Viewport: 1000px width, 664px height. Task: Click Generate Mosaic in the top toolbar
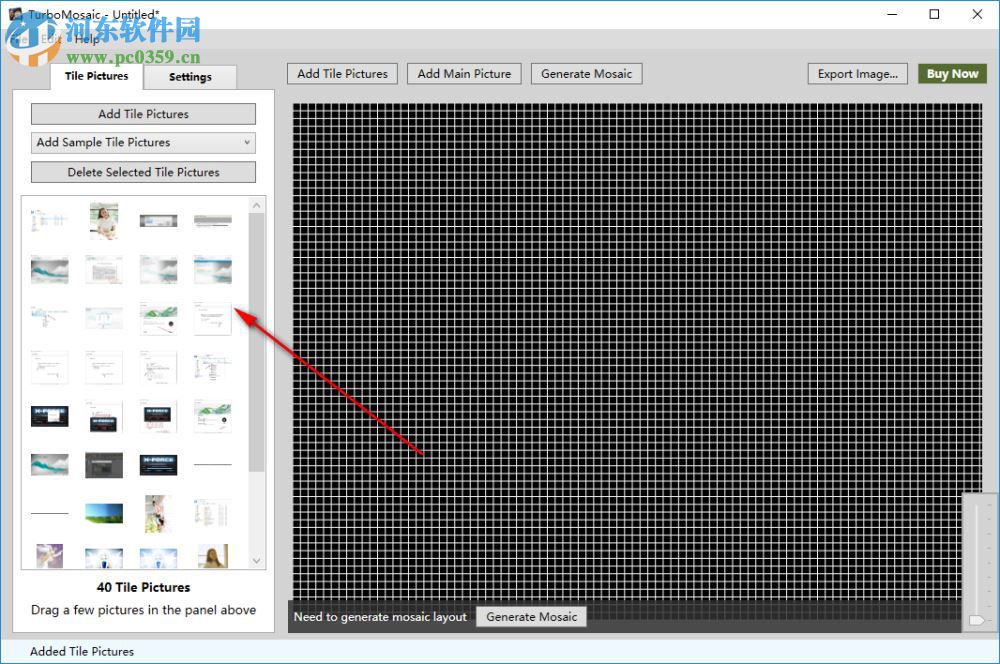[587, 74]
